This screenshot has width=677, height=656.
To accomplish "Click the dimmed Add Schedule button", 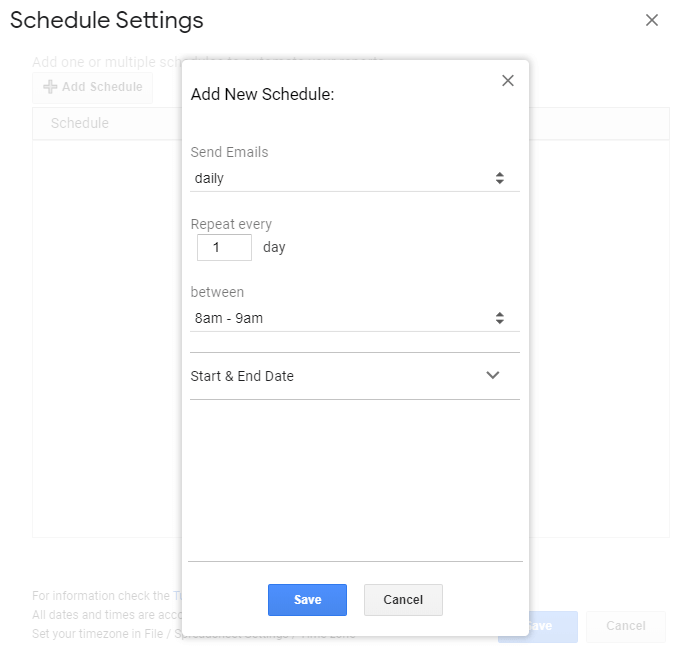I will (x=102, y=87).
